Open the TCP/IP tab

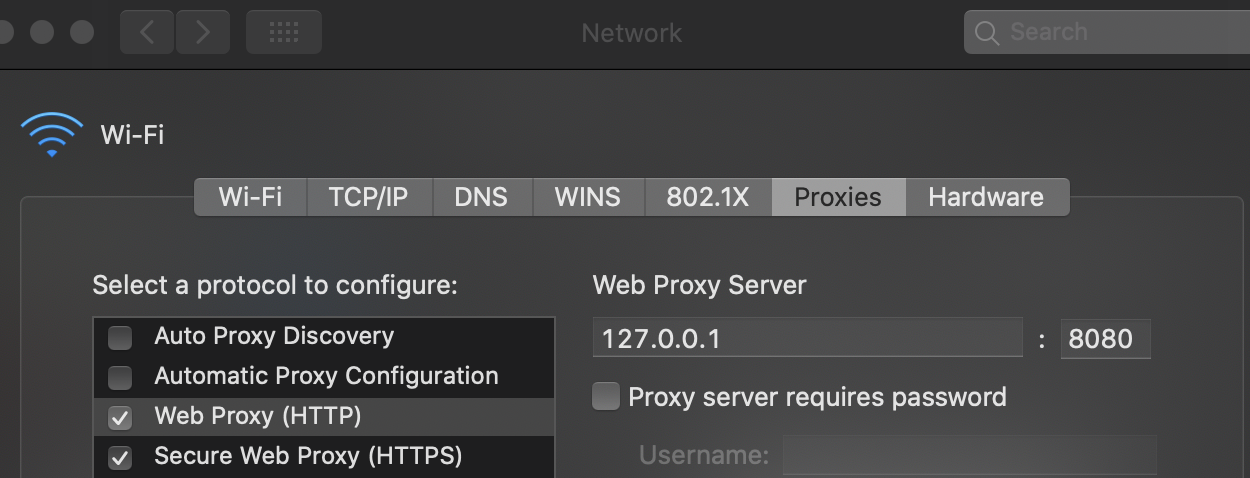tap(368, 197)
